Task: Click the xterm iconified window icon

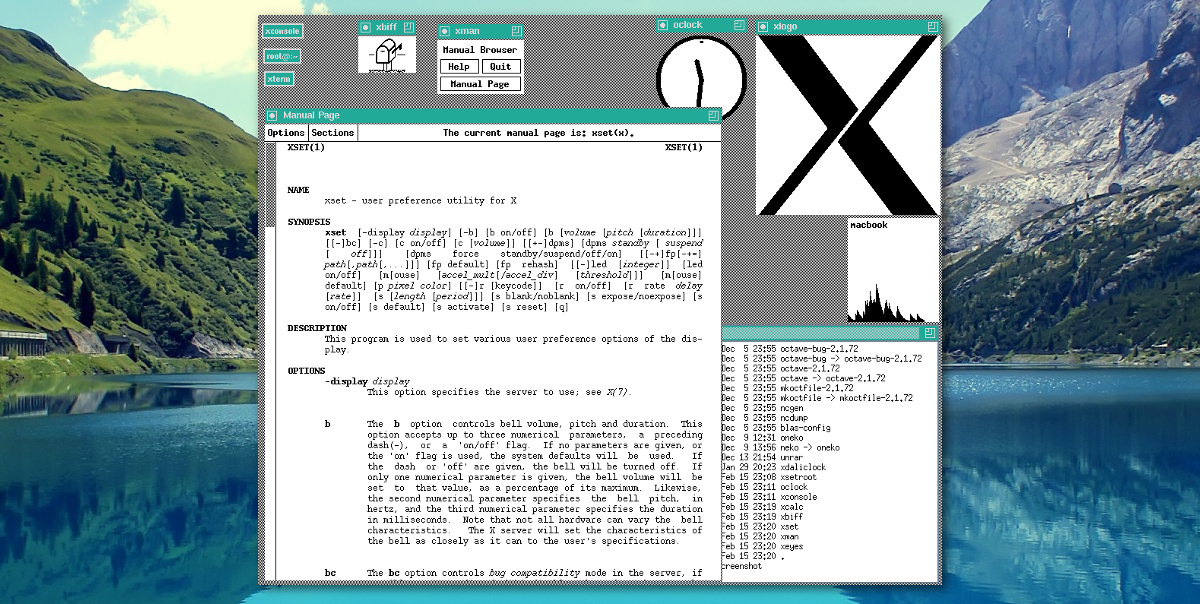Action: [x=279, y=79]
